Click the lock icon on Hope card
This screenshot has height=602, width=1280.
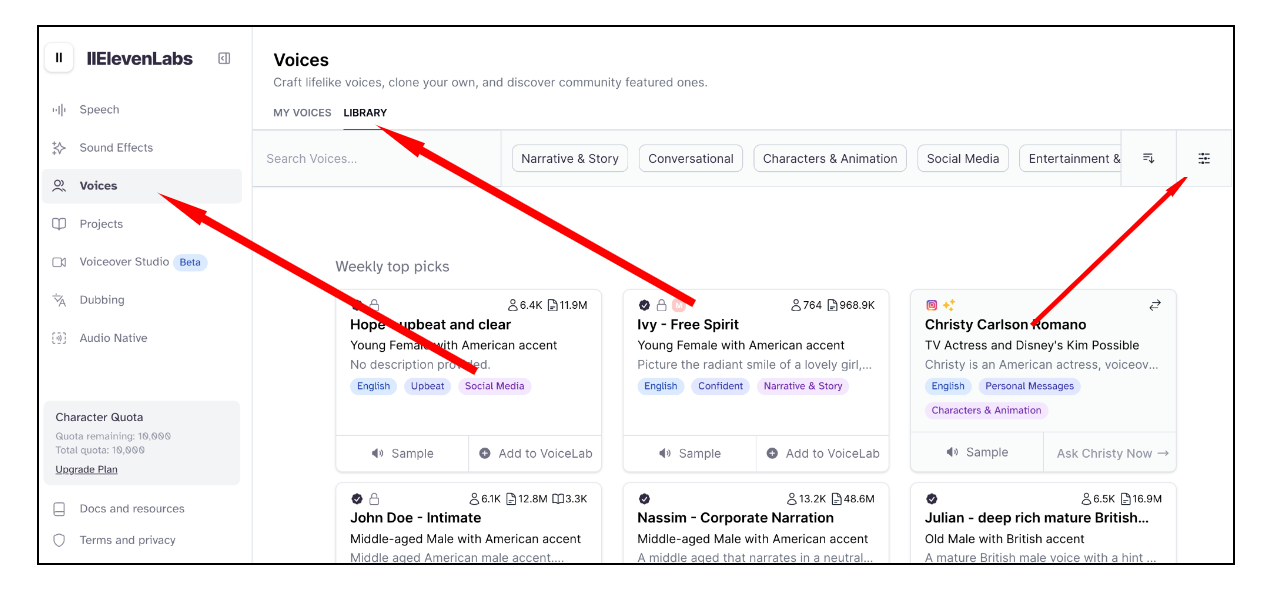pyautogui.click(x=374, y=305)
